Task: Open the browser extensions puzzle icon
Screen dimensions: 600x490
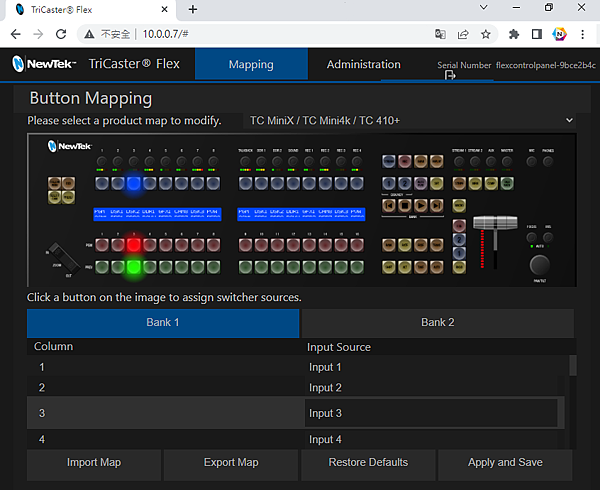Action: pos(514,34)
